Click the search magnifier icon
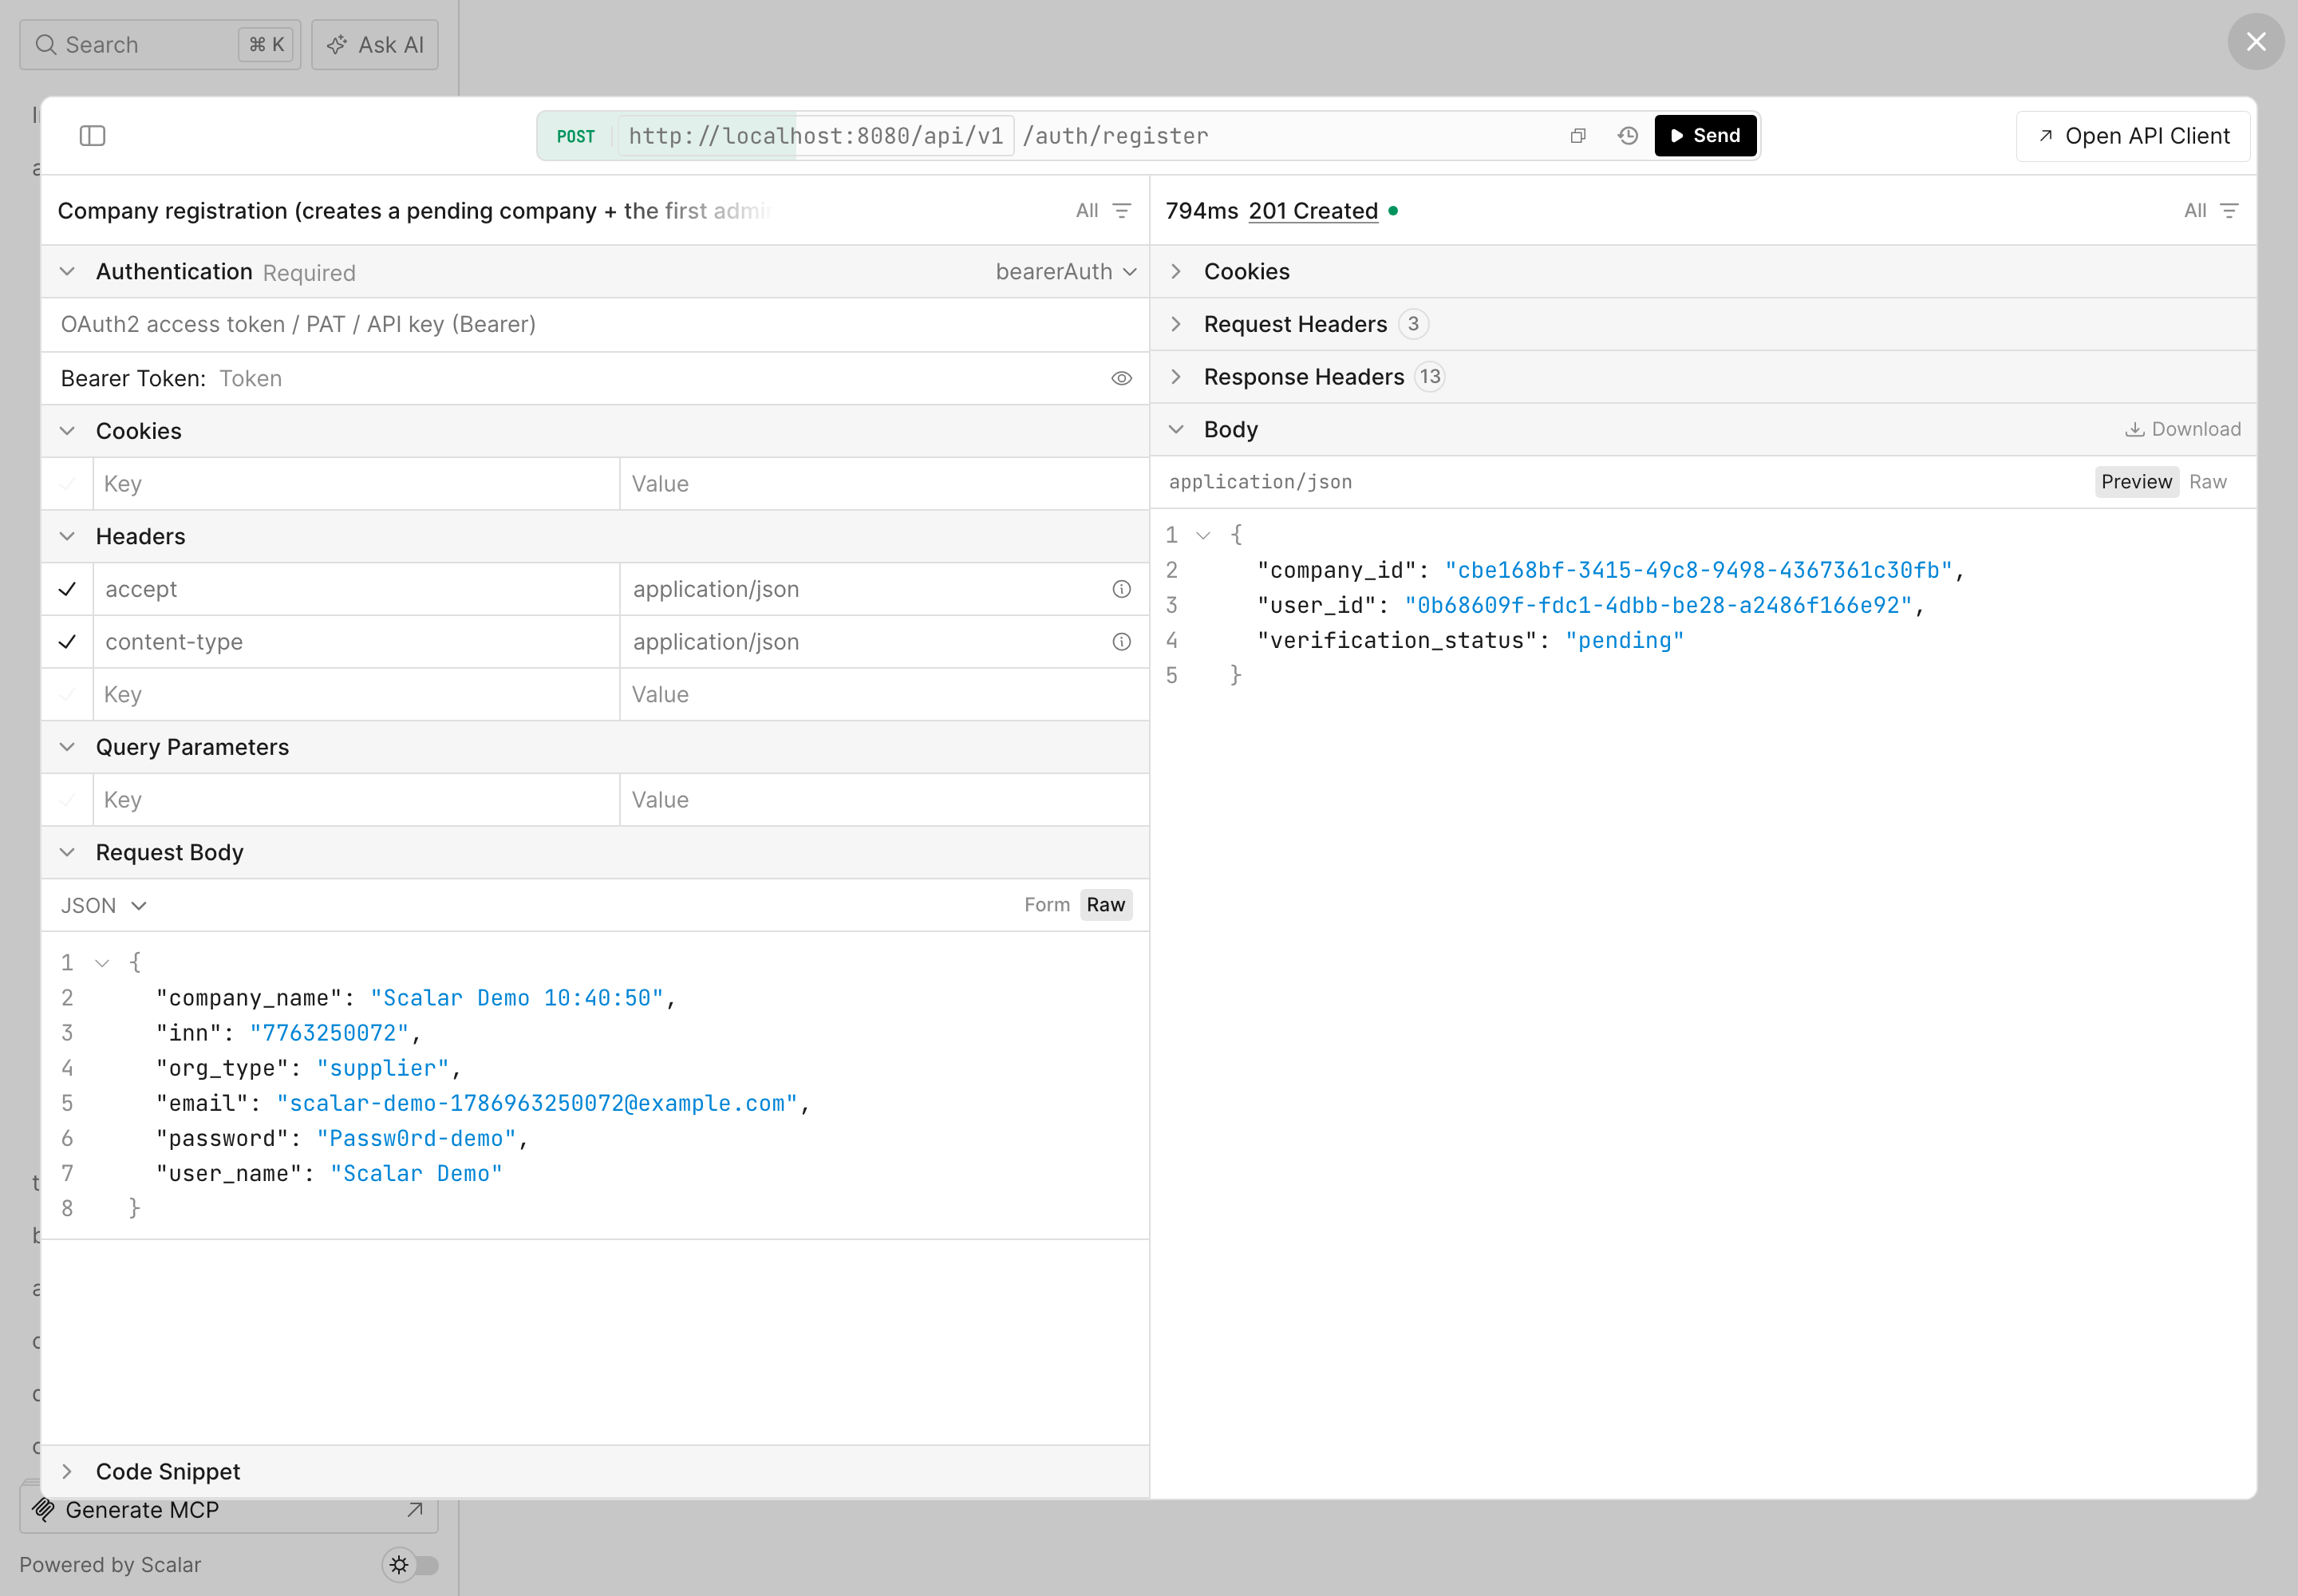This screenshot has width=2298, height=1596. click(x=45, y=45)
